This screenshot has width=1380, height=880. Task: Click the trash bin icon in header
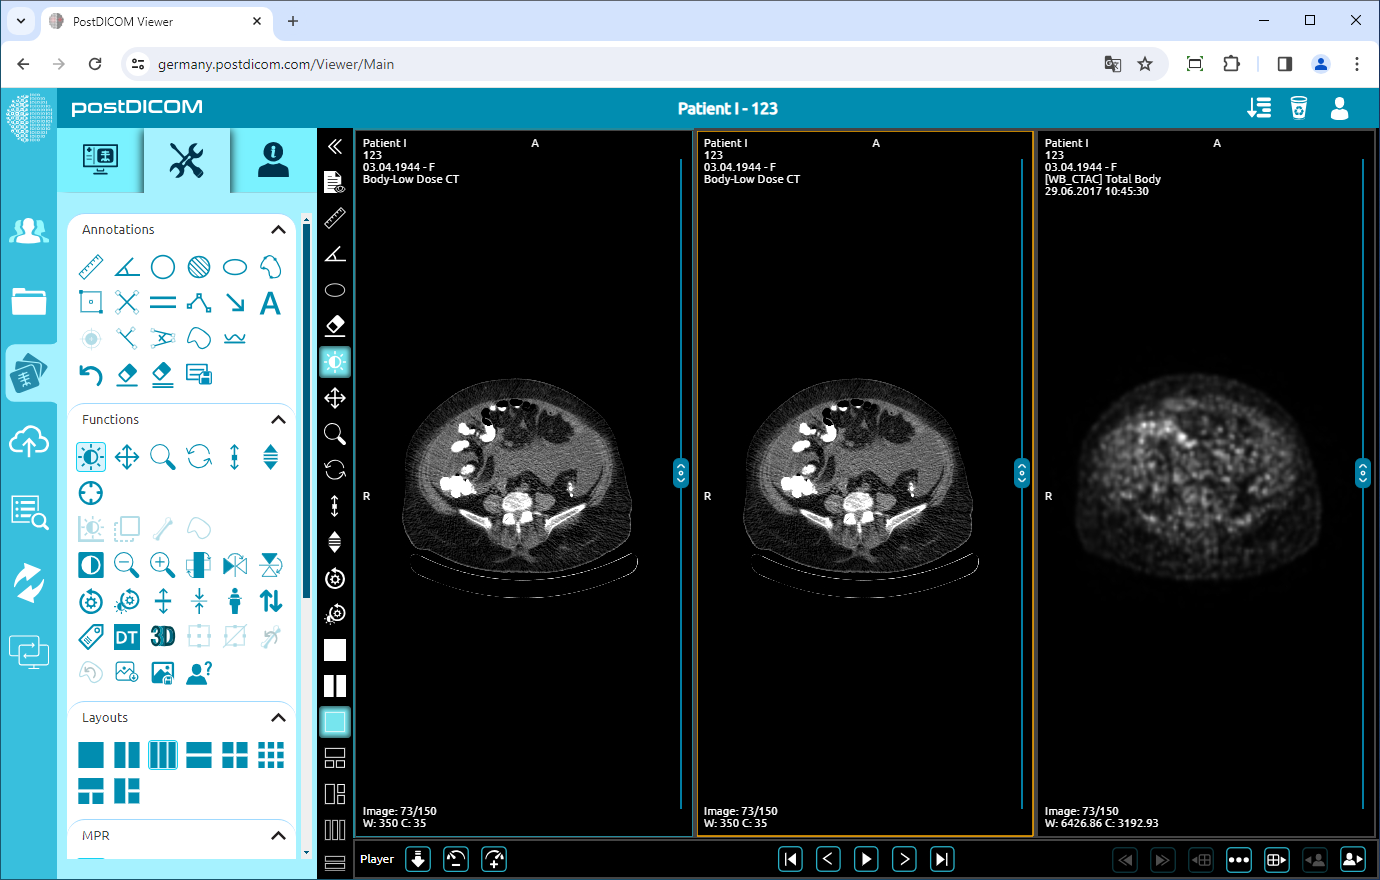point(1298,108)
